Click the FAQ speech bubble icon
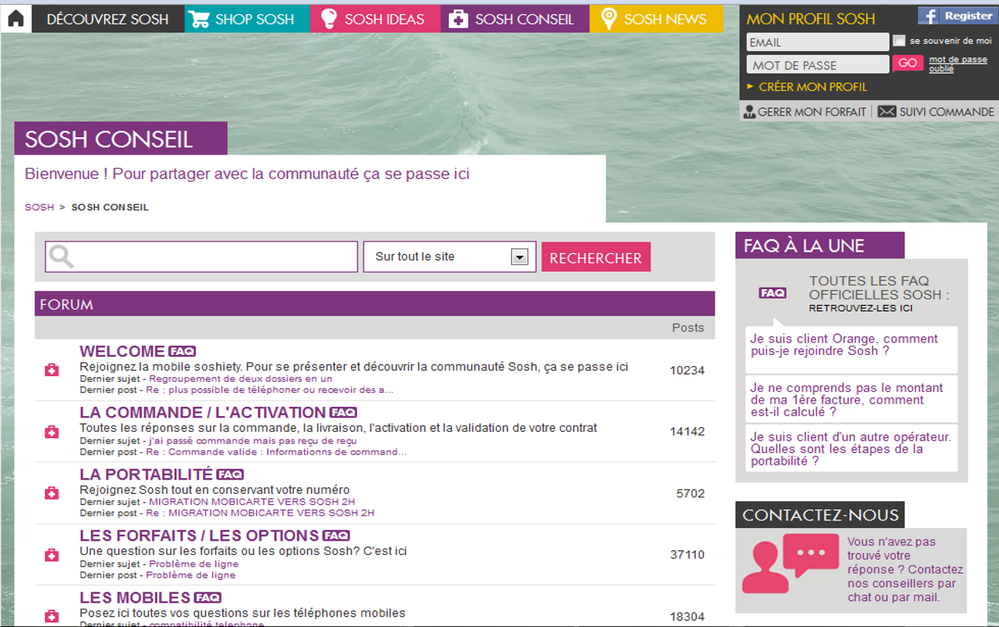Image resolution: width=999 pixels, height=627 pixels. (x=773, y=292)
